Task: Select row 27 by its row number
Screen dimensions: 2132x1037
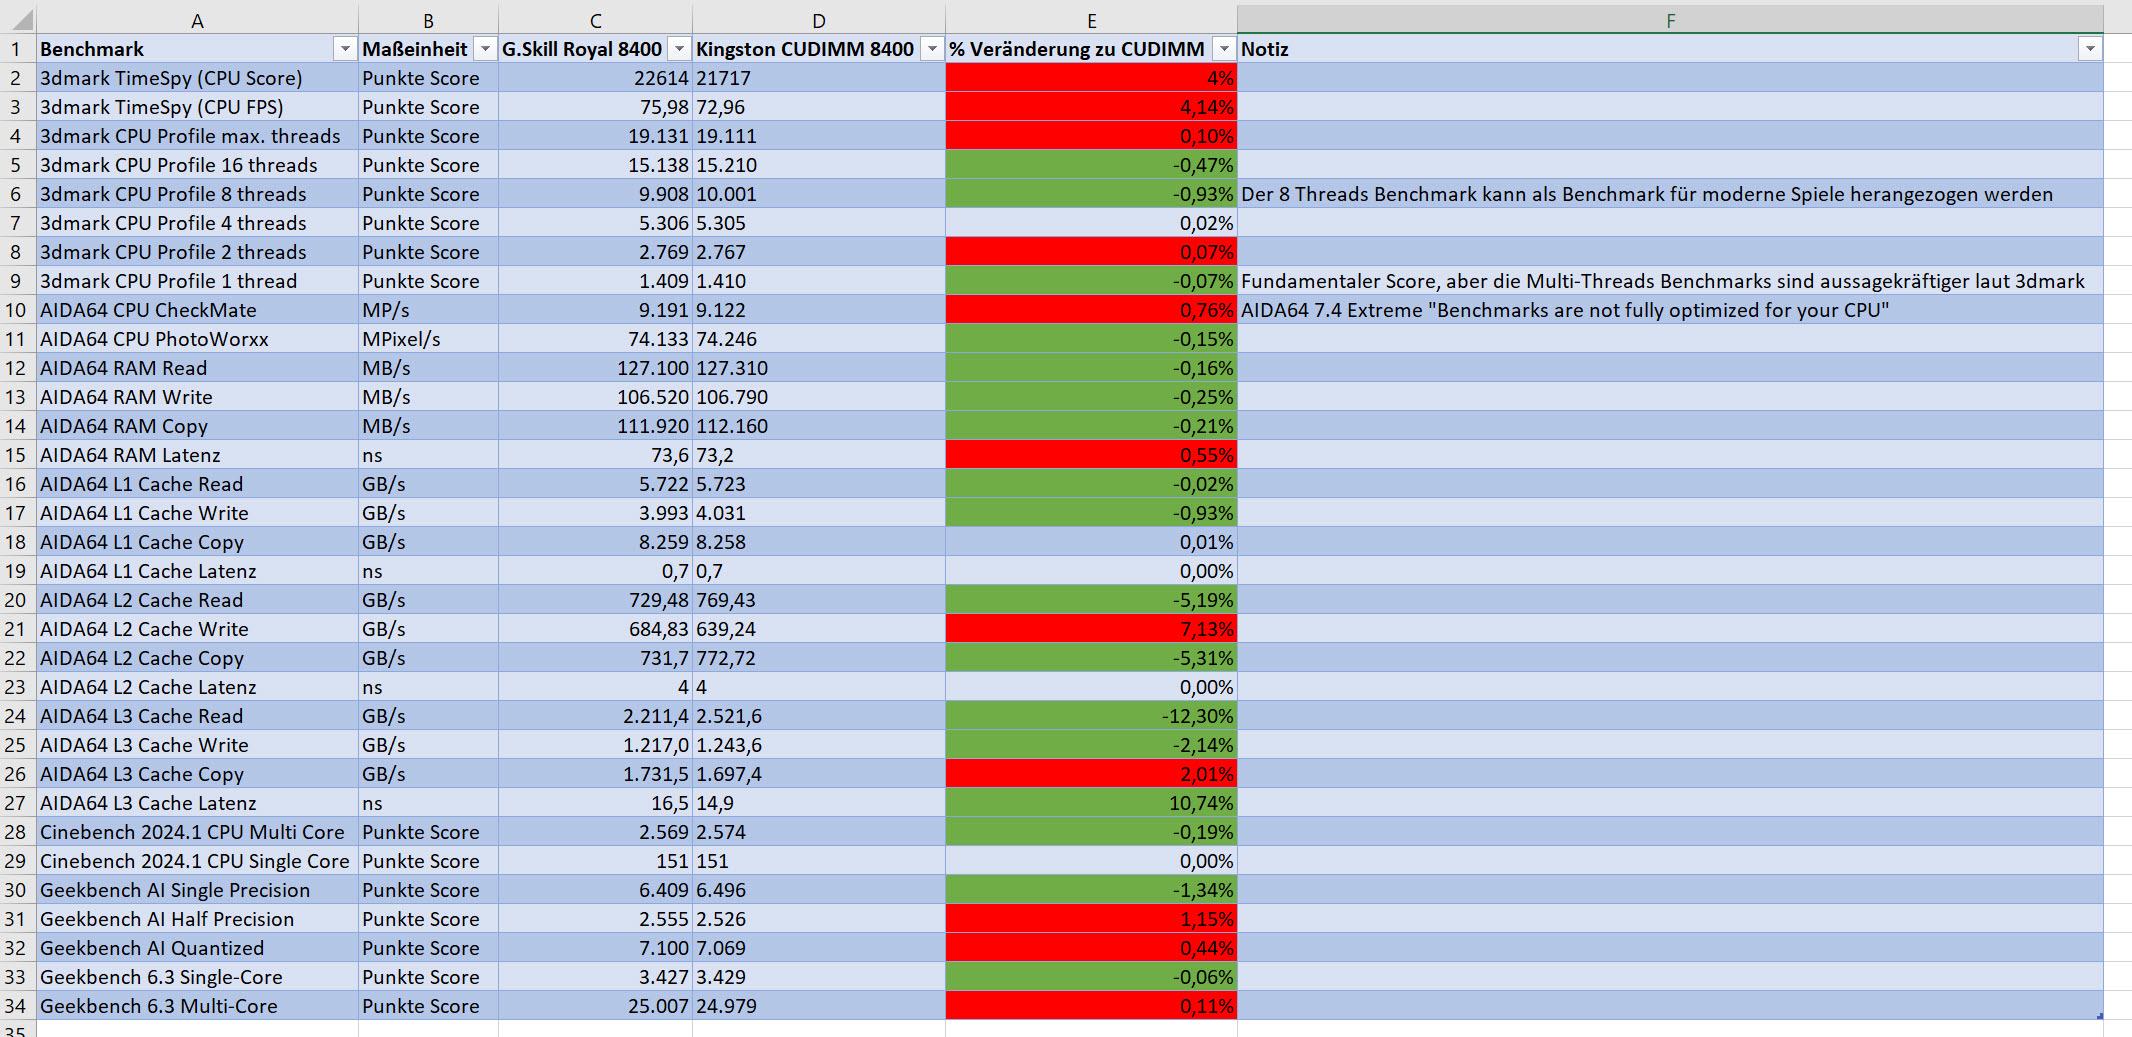Action: pos(18,803)
